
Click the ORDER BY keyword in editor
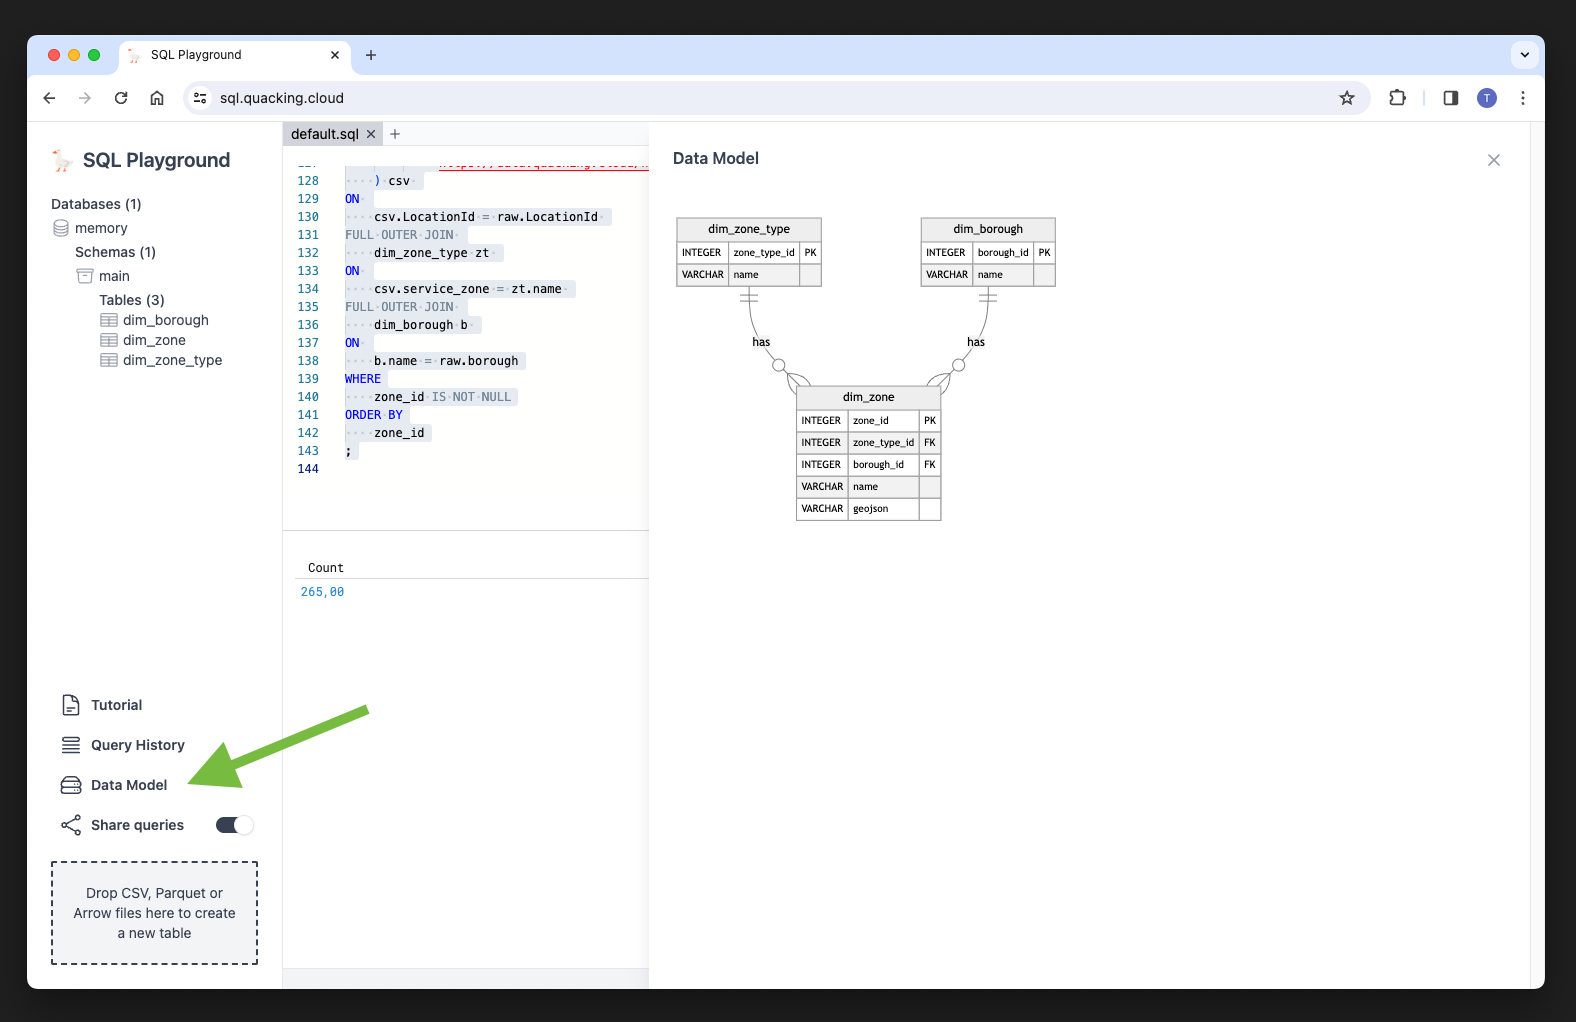pyautogui.click(x=374, y=415)
